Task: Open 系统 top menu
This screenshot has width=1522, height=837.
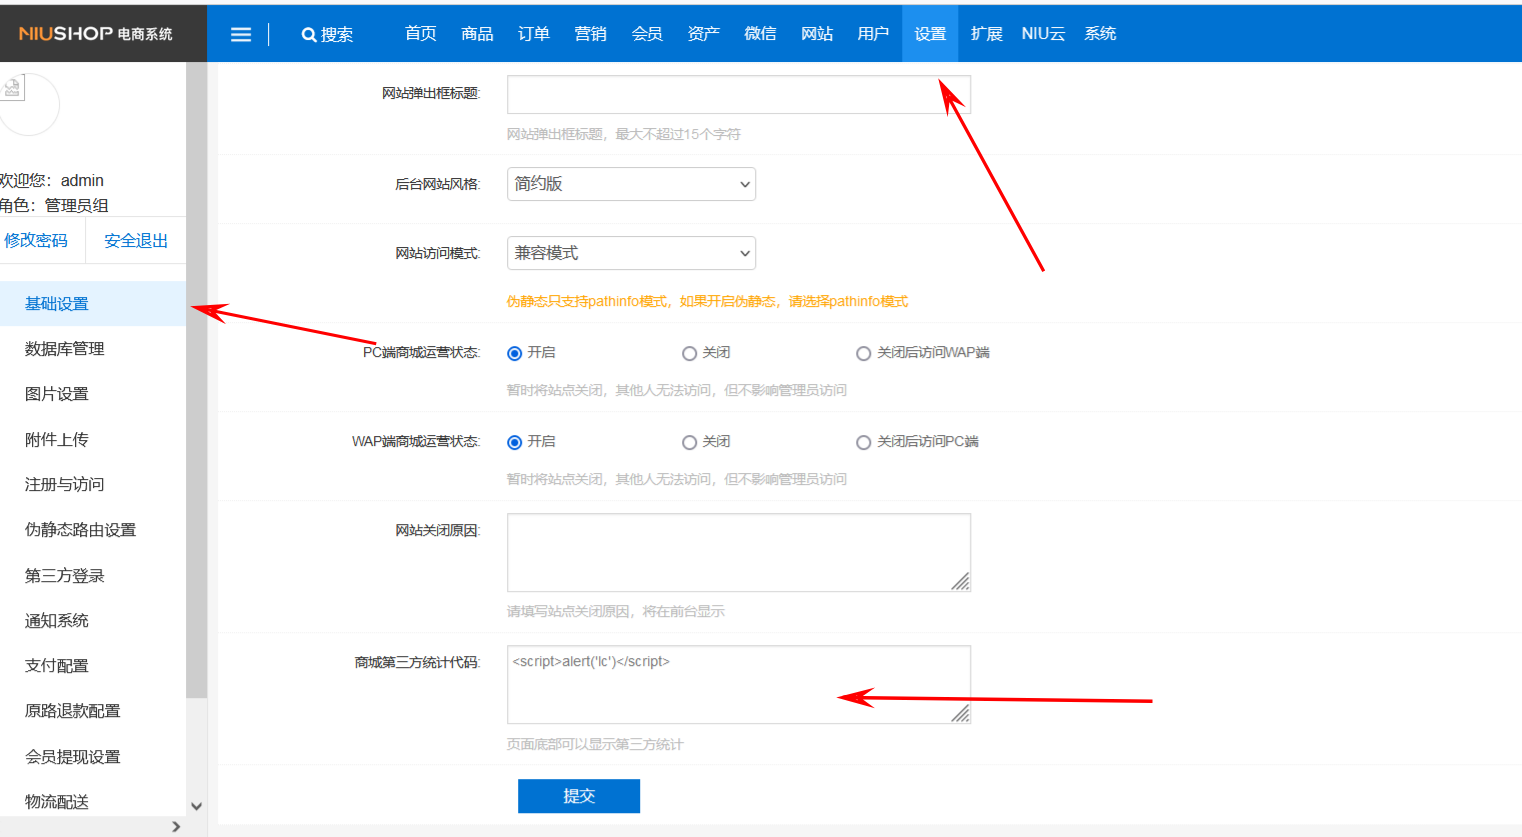Action: 1100,34
